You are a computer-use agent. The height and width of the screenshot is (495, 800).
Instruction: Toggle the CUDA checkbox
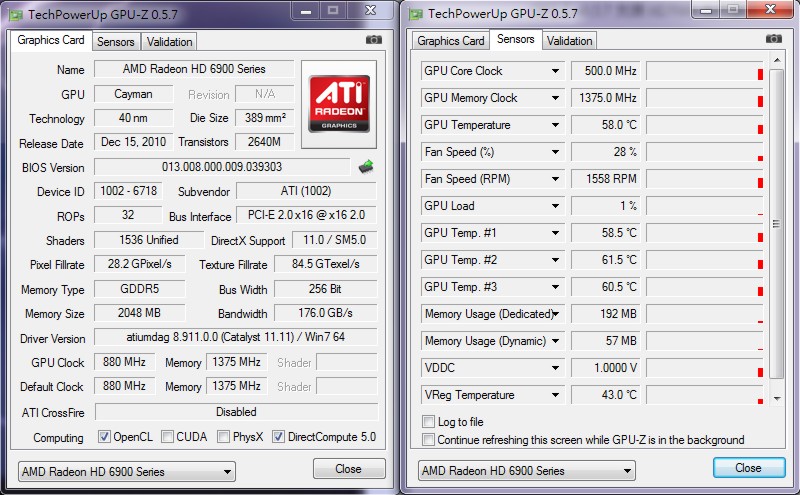167,437
